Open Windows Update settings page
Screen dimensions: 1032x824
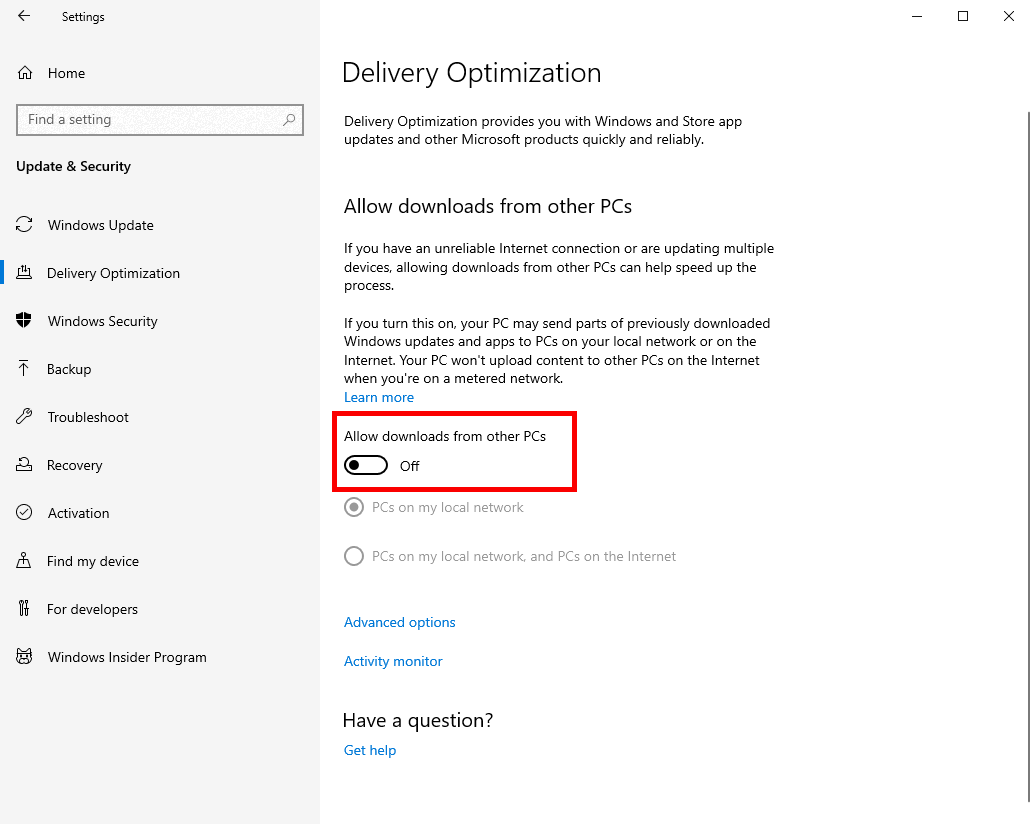(160, 225)
